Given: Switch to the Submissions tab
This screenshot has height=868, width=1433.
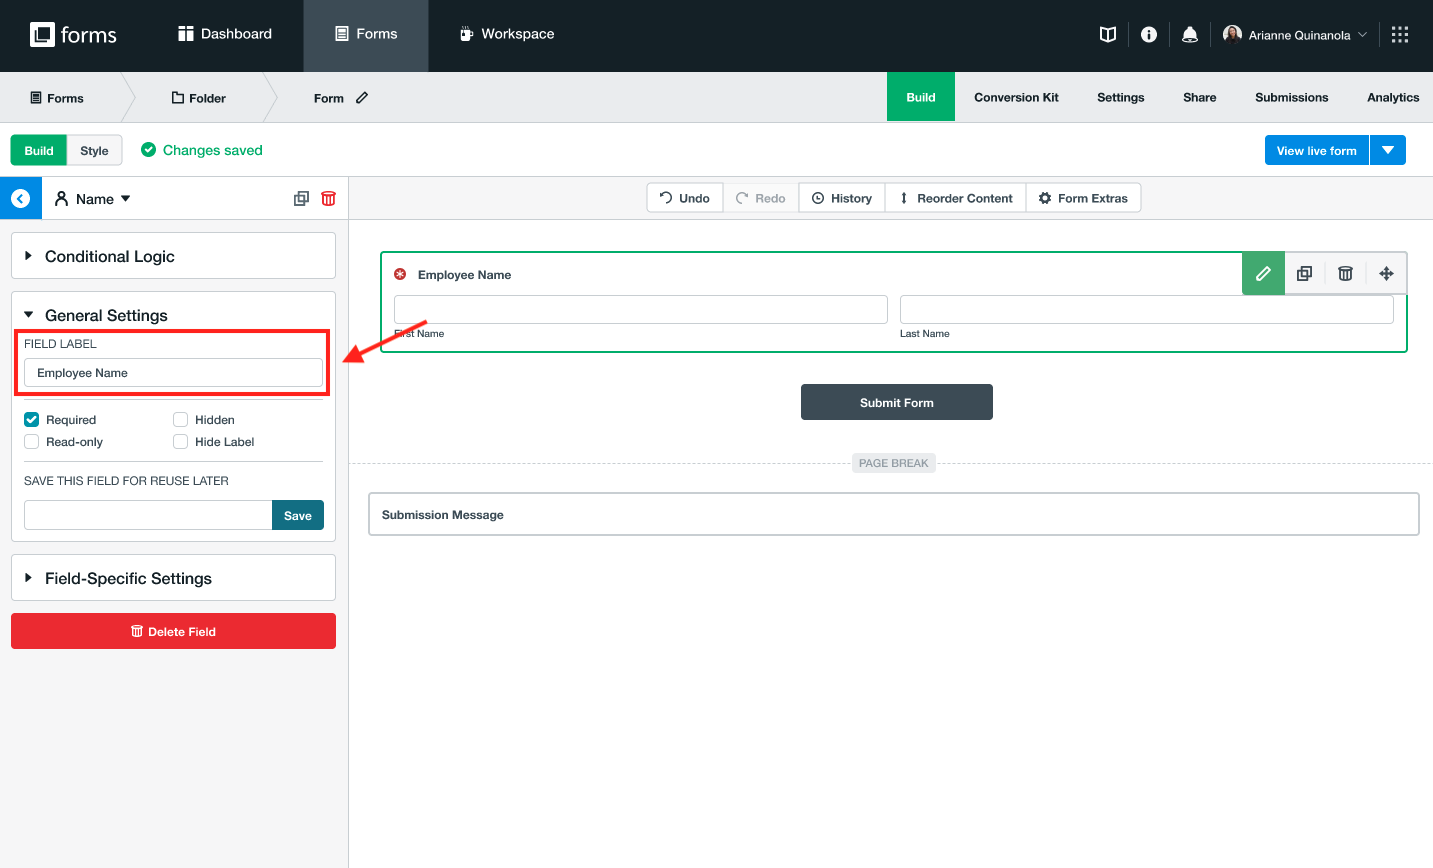Looking at the screenshot, I should click(1291, 98).
